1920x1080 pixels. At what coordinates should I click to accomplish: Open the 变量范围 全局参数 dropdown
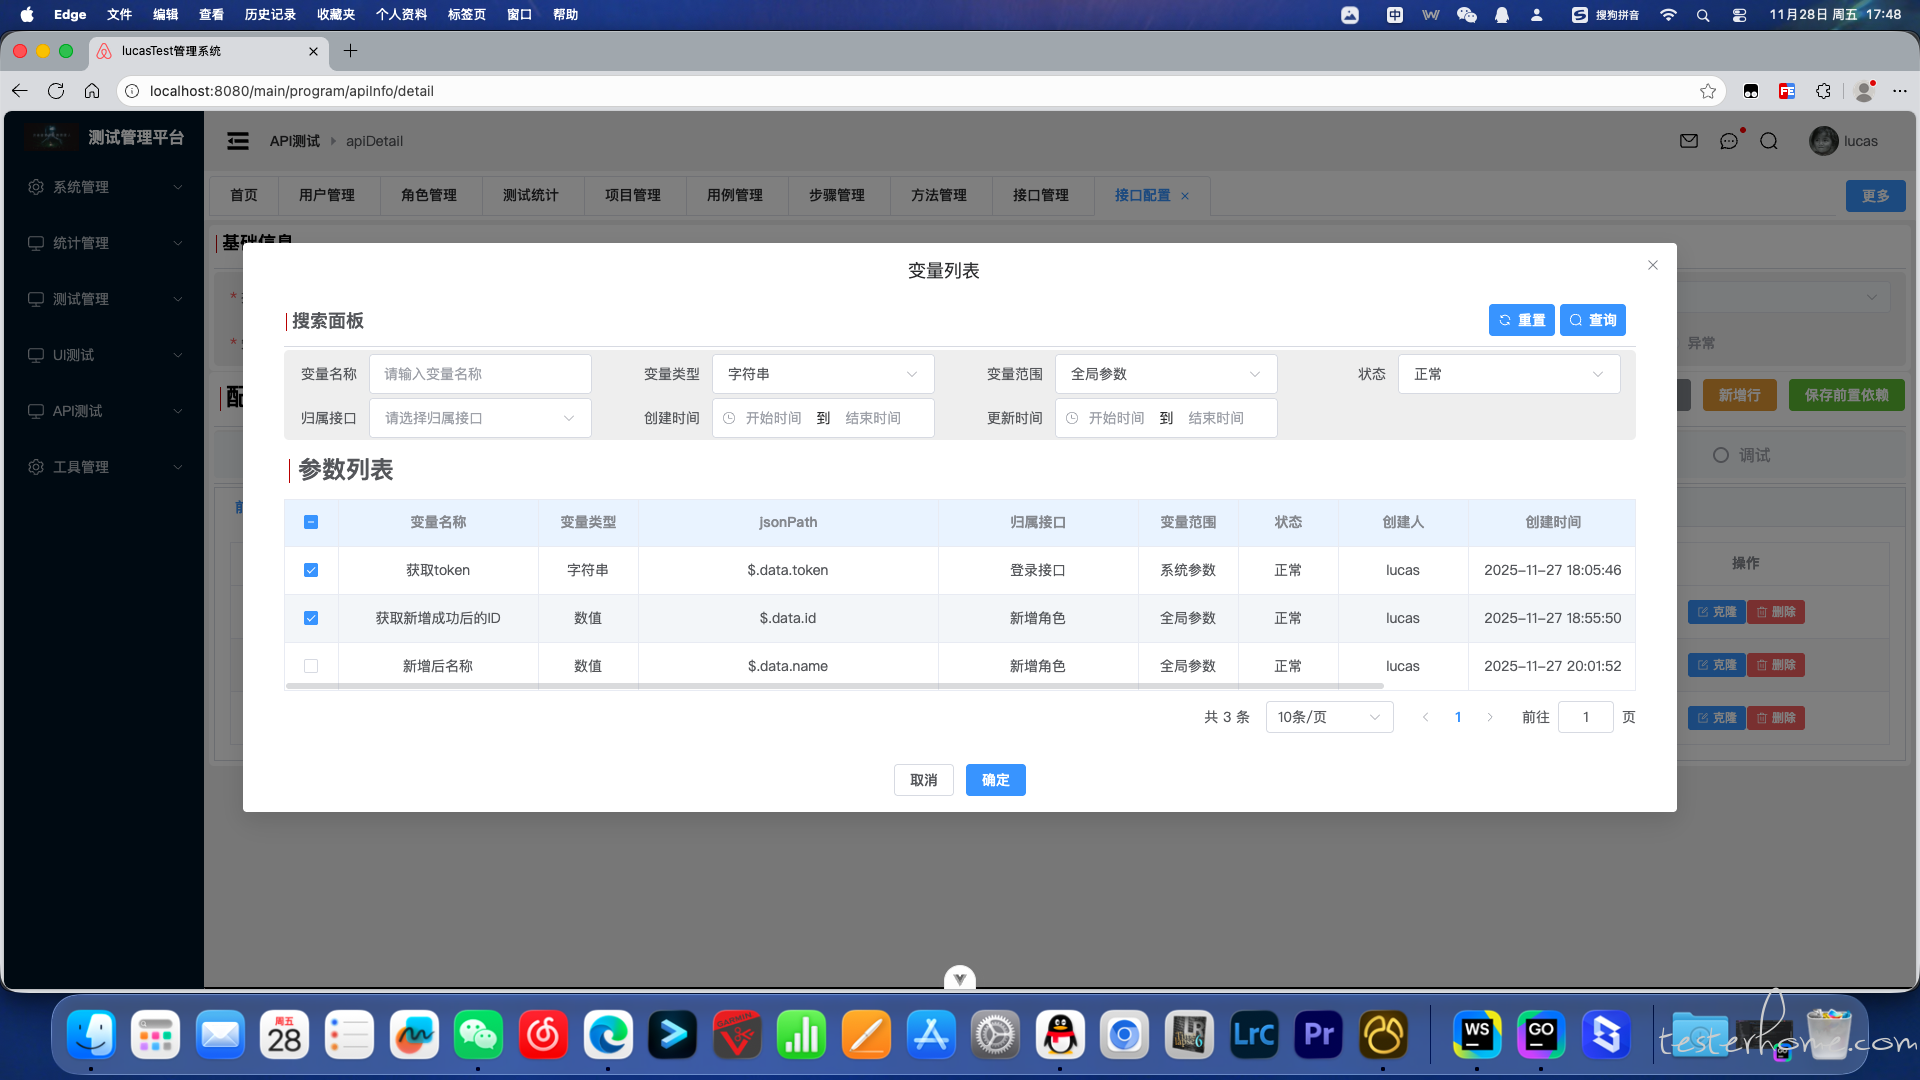pos(1165,374)
